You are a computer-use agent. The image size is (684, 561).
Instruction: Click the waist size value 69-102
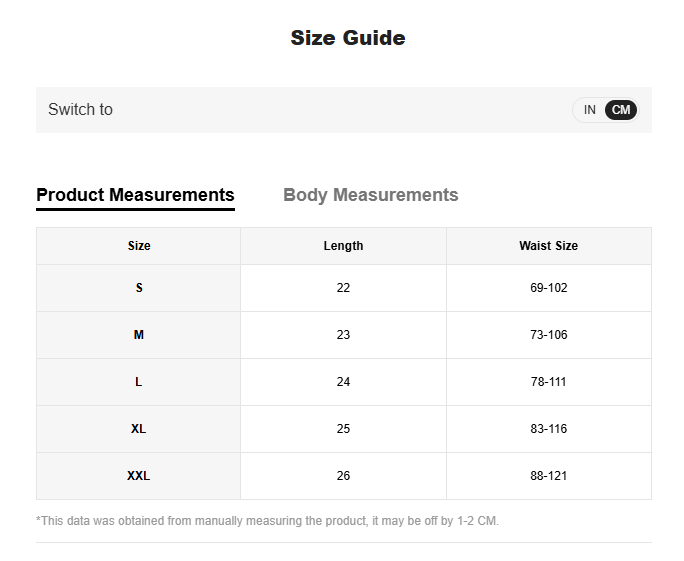(x=548, y=288)
